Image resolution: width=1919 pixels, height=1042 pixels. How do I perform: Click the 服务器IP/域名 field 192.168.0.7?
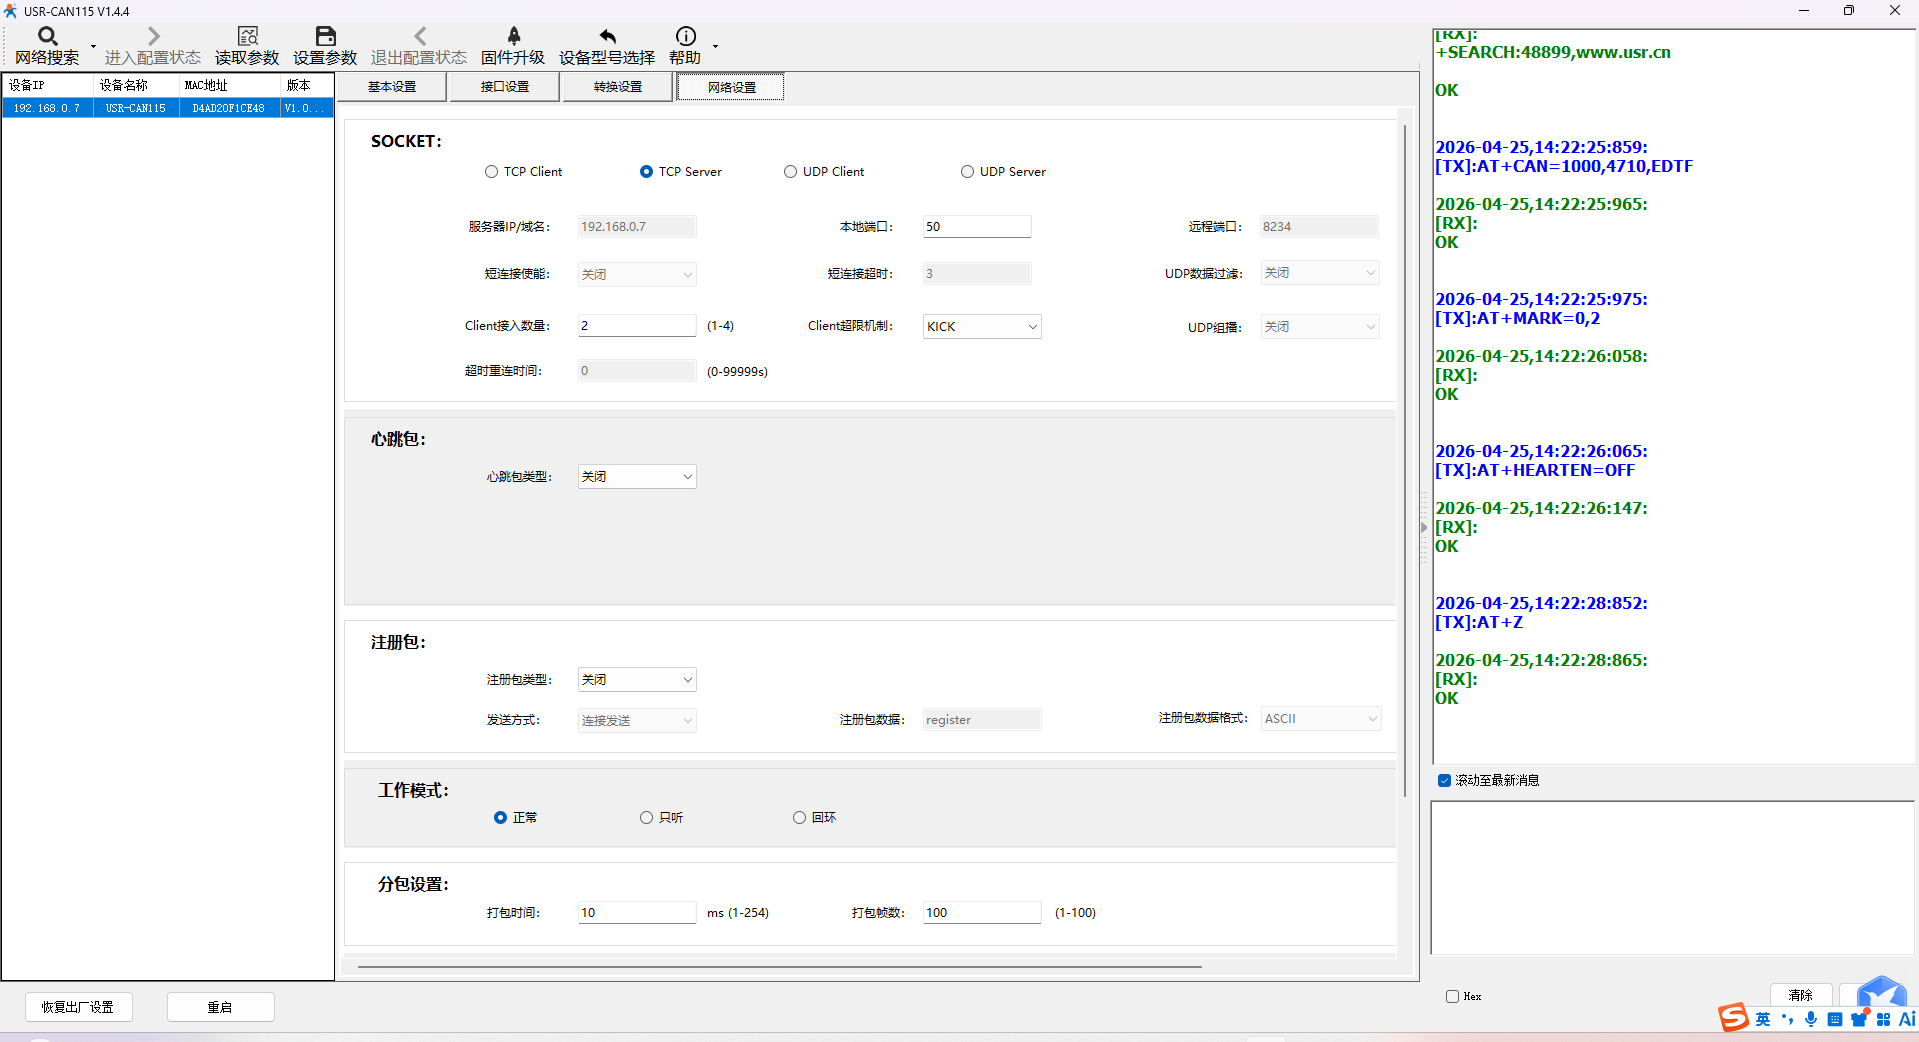click(x=636, y=227)
